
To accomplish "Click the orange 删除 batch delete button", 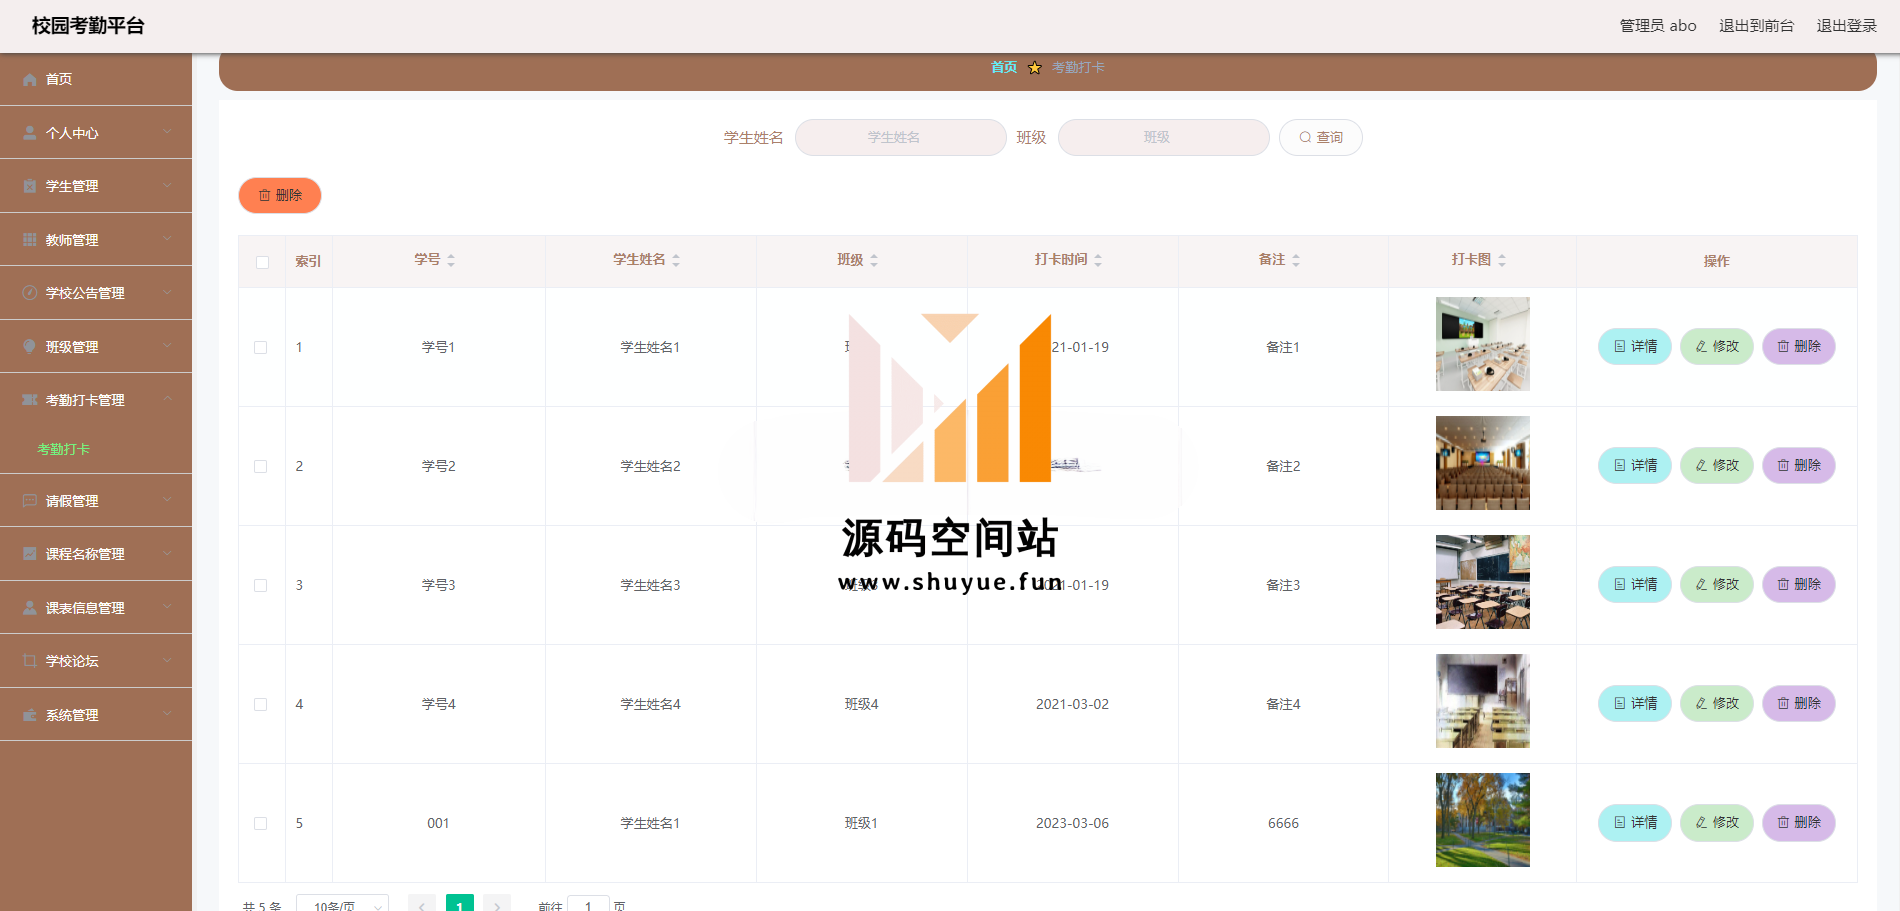I will 280,196.
